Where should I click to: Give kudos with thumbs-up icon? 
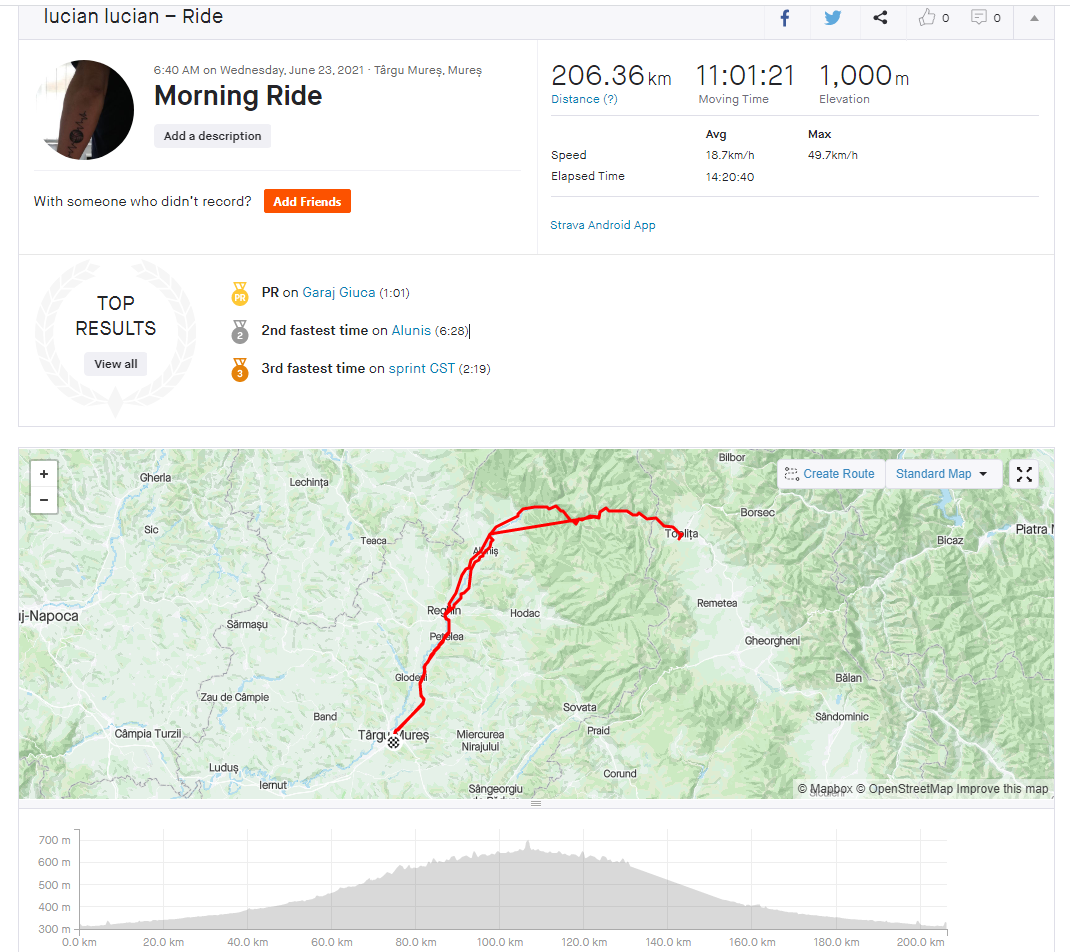point(927,18)
